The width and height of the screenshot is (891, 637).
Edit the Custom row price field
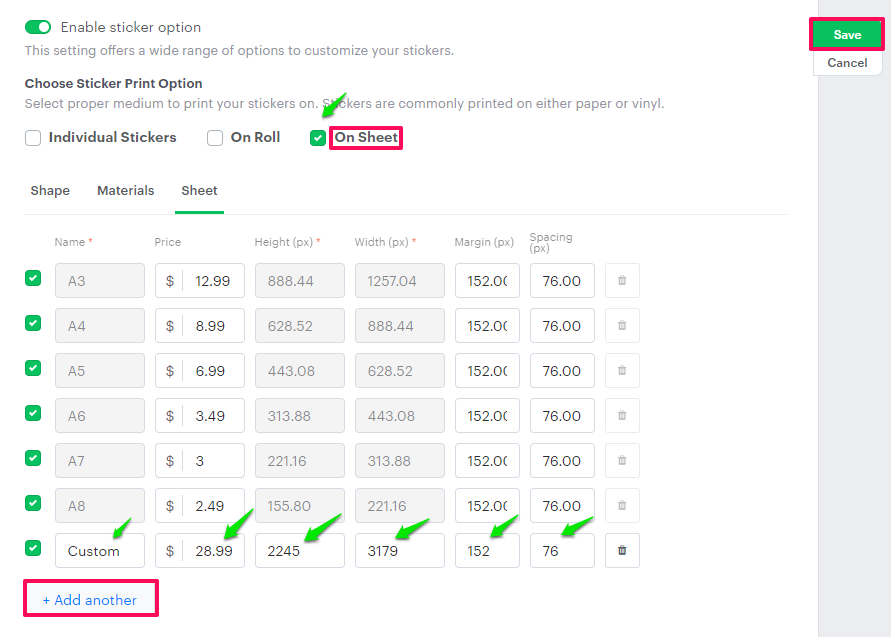(x=212, y=551)
